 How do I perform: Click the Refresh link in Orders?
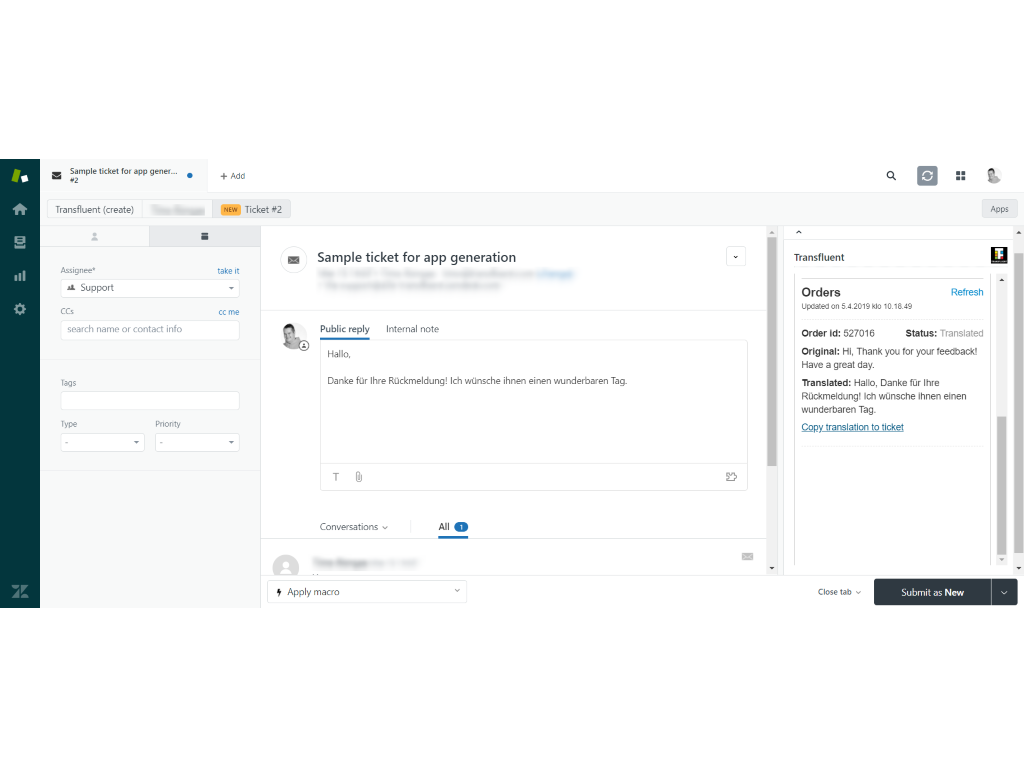pos(966,293)
